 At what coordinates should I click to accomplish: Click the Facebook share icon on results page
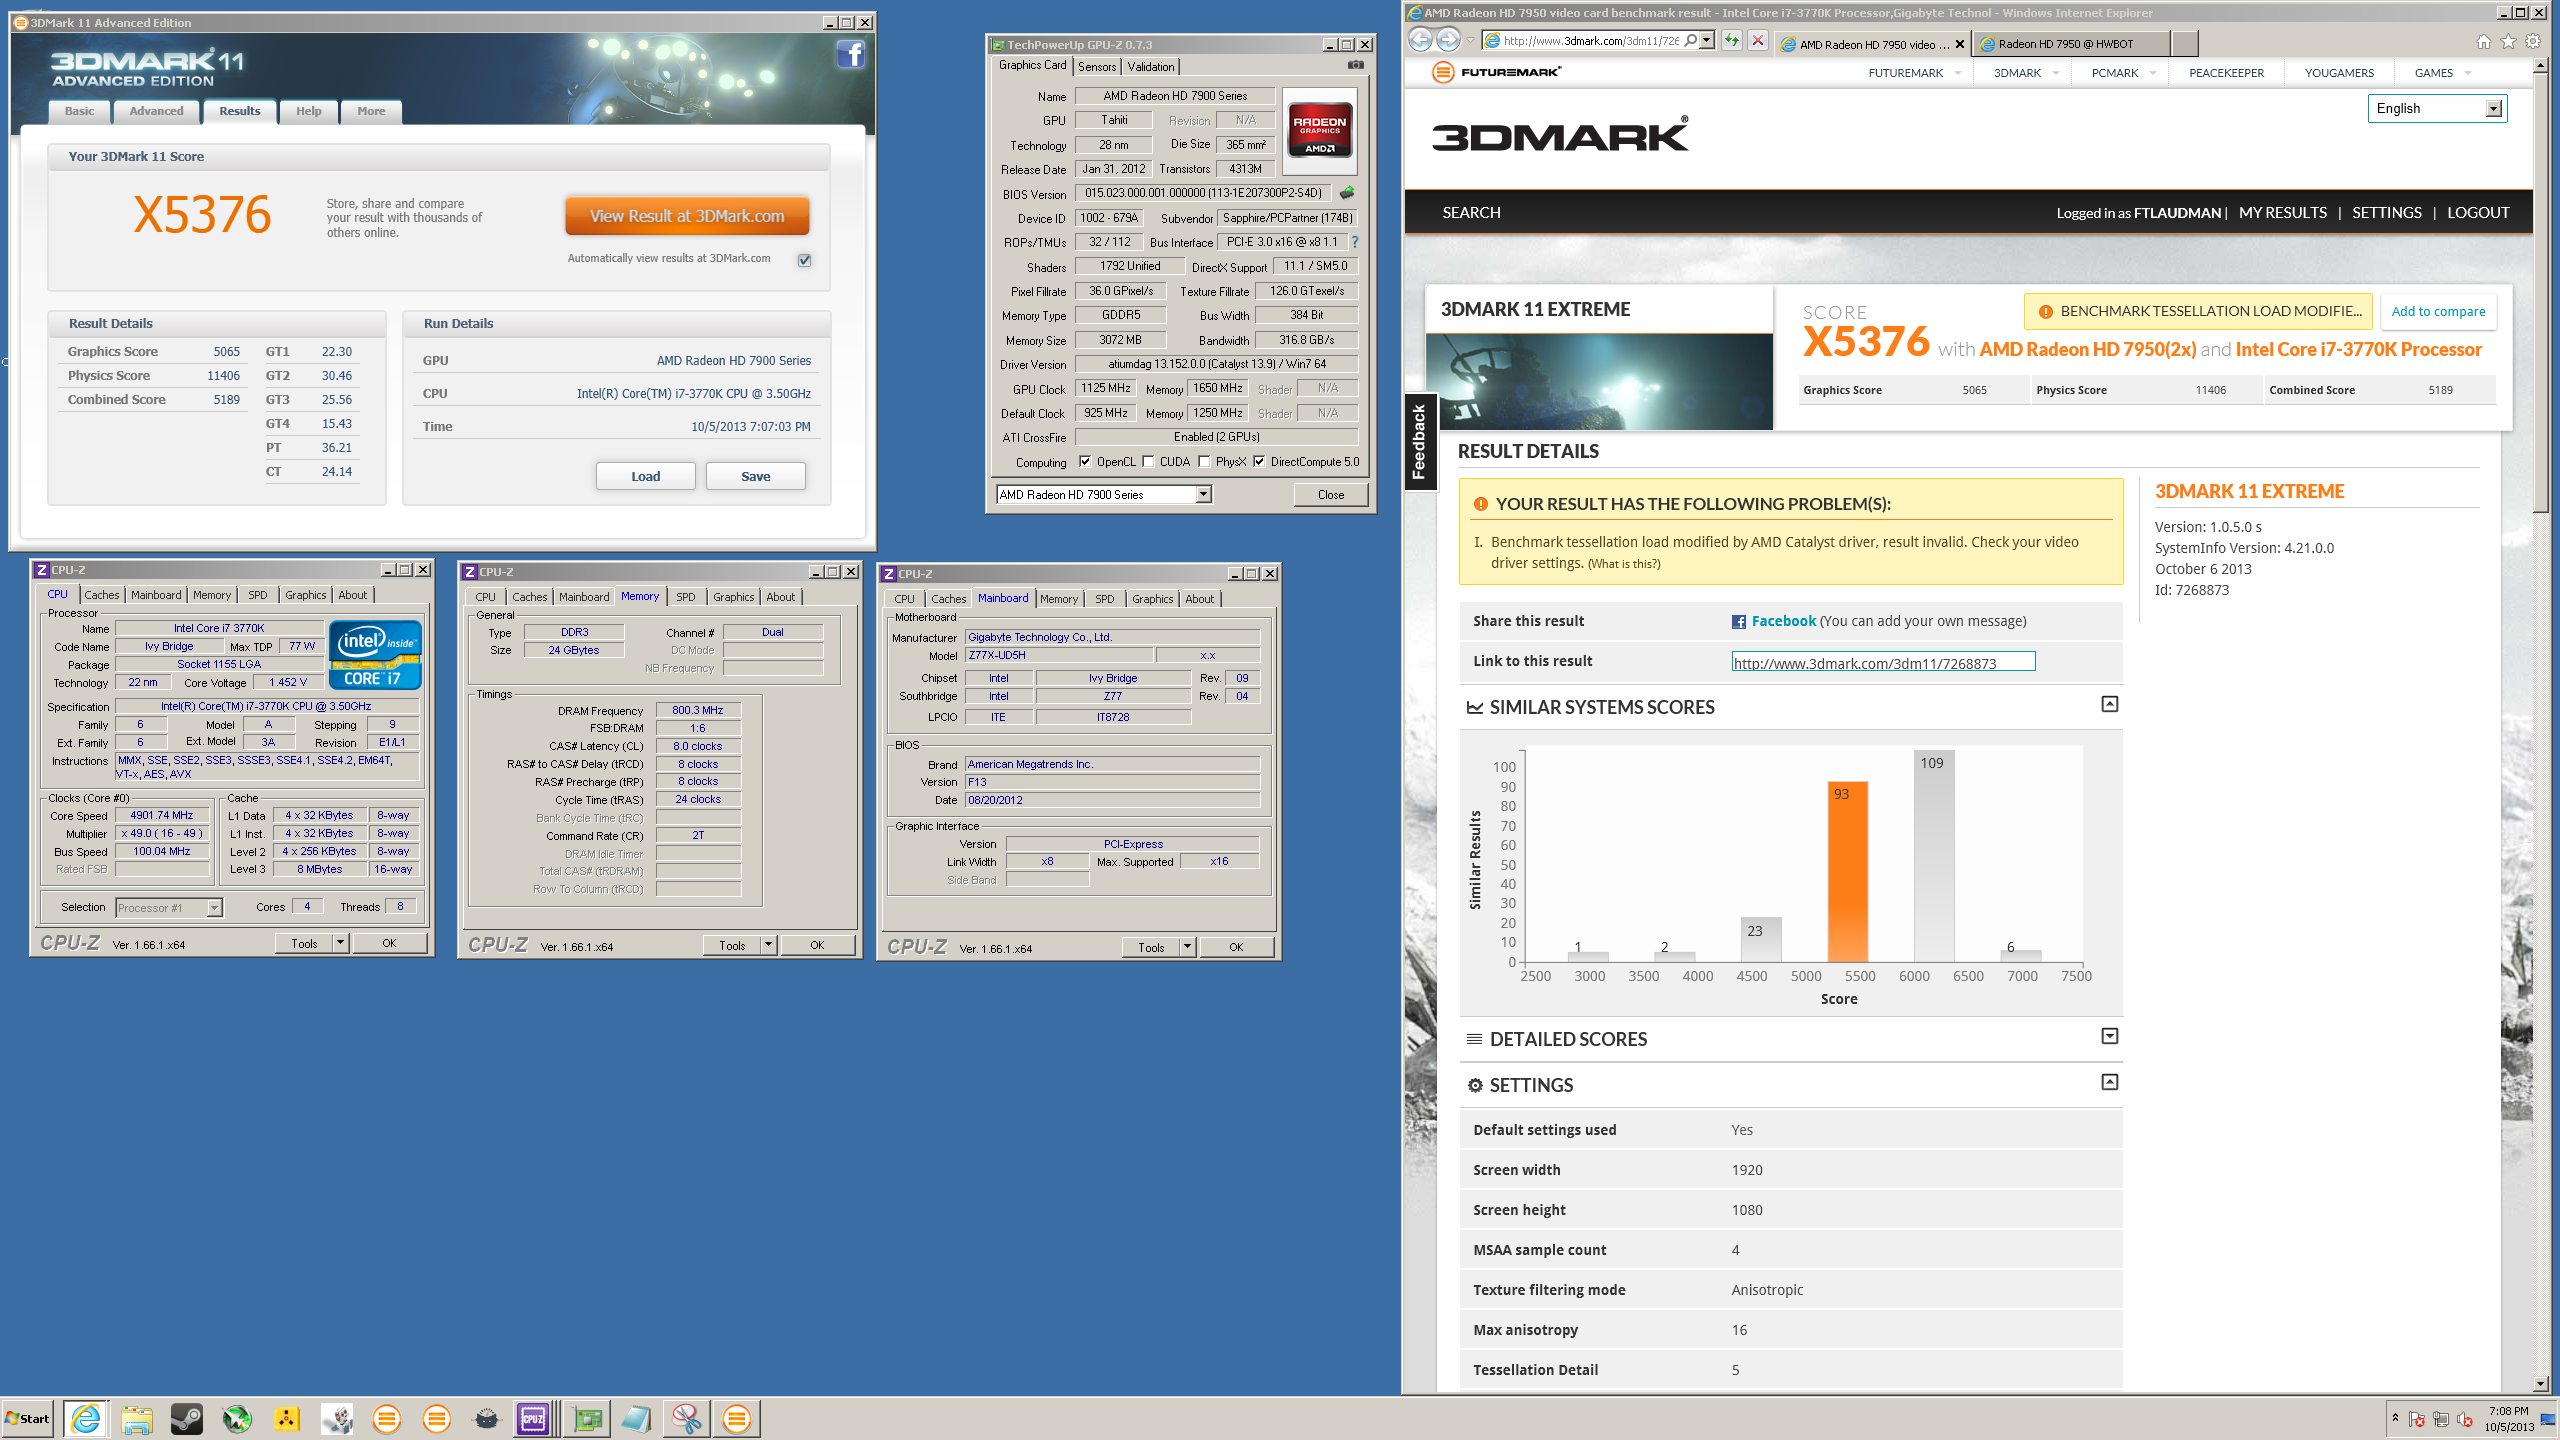pos(1739,622)
